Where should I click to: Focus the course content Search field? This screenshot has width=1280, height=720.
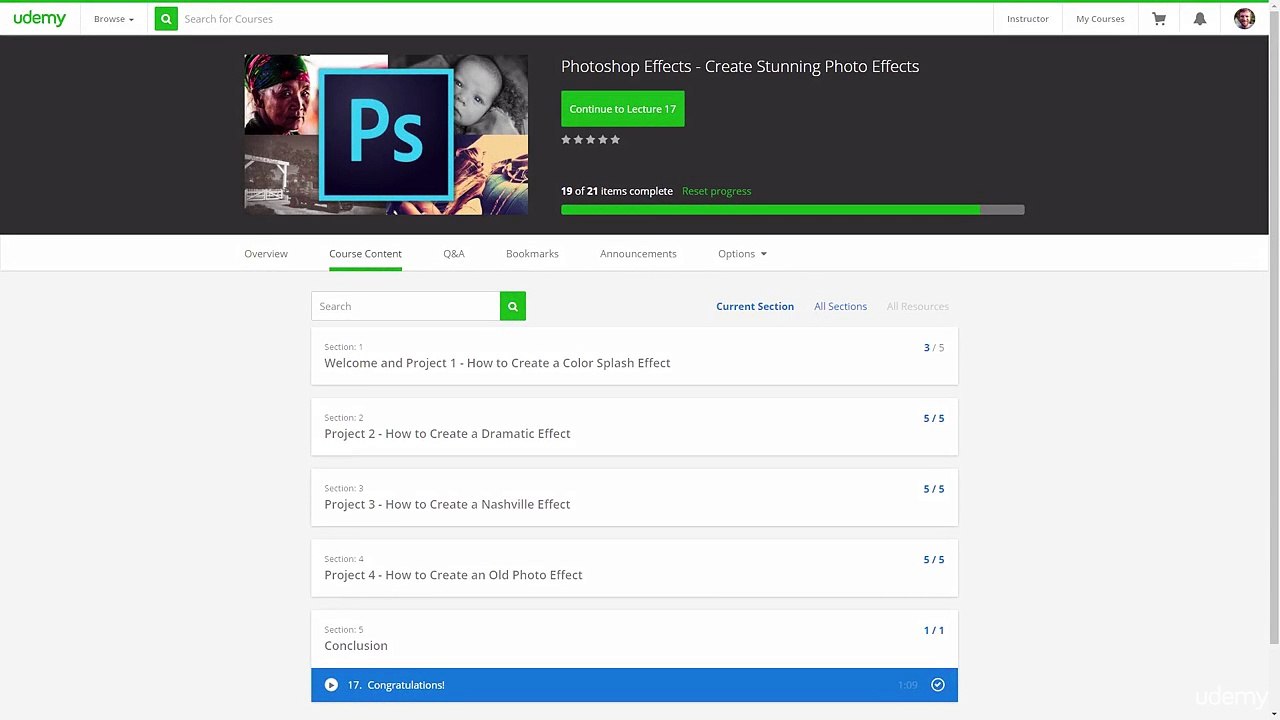point(406,306)
